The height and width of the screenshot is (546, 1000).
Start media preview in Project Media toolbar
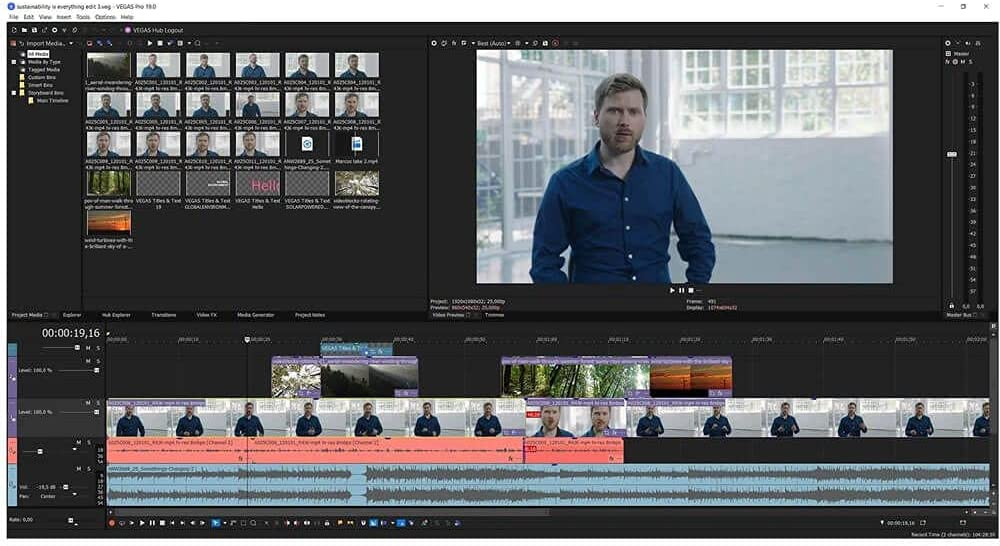150,43
